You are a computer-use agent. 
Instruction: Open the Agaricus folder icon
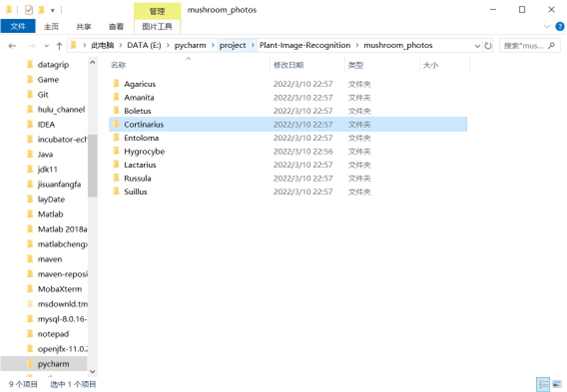point(116,84)
